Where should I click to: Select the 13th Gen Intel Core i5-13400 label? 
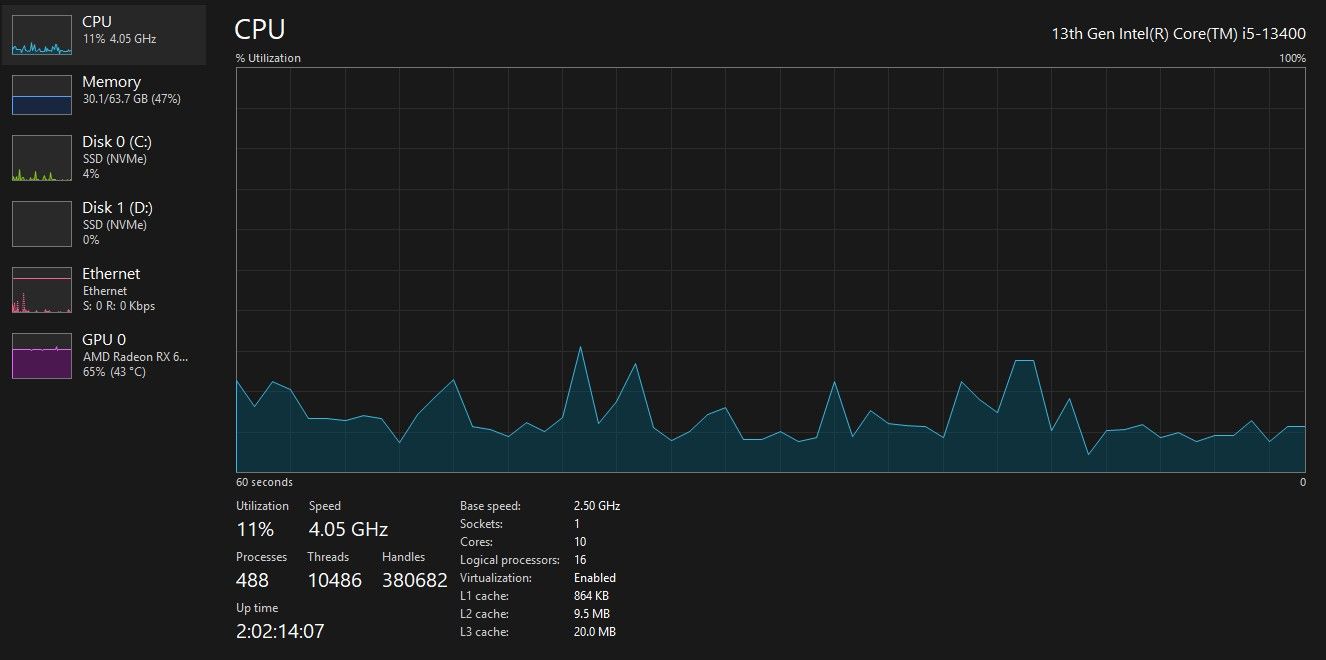(1178, 33)
